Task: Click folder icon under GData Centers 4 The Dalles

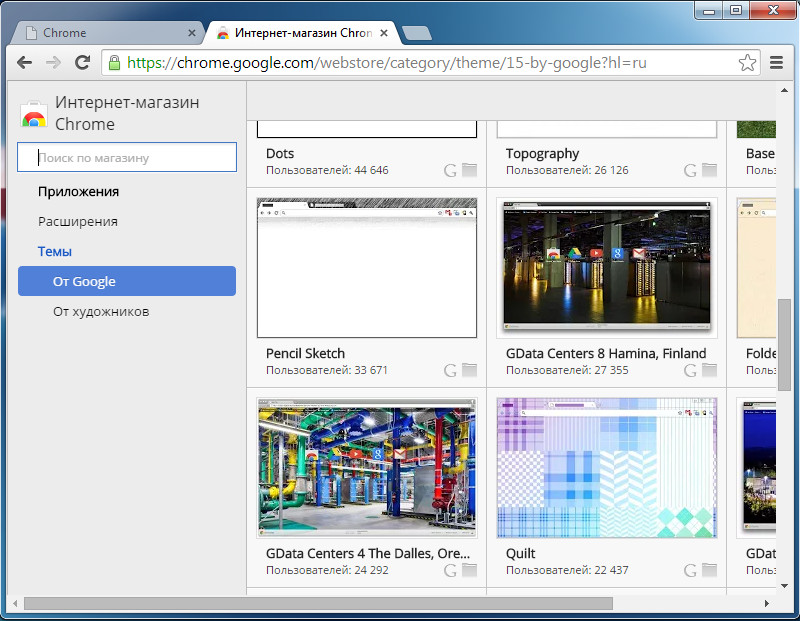Action: tap(469, 570)
